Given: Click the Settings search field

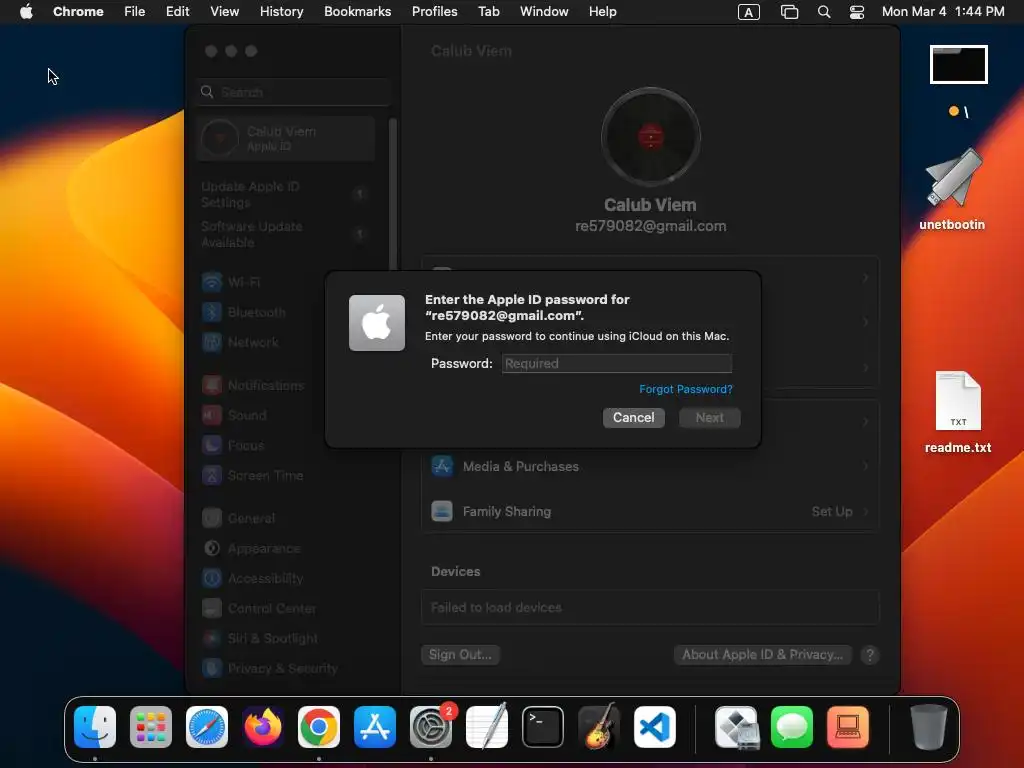Looking at the screenshot, I should [x=293, y=92].
